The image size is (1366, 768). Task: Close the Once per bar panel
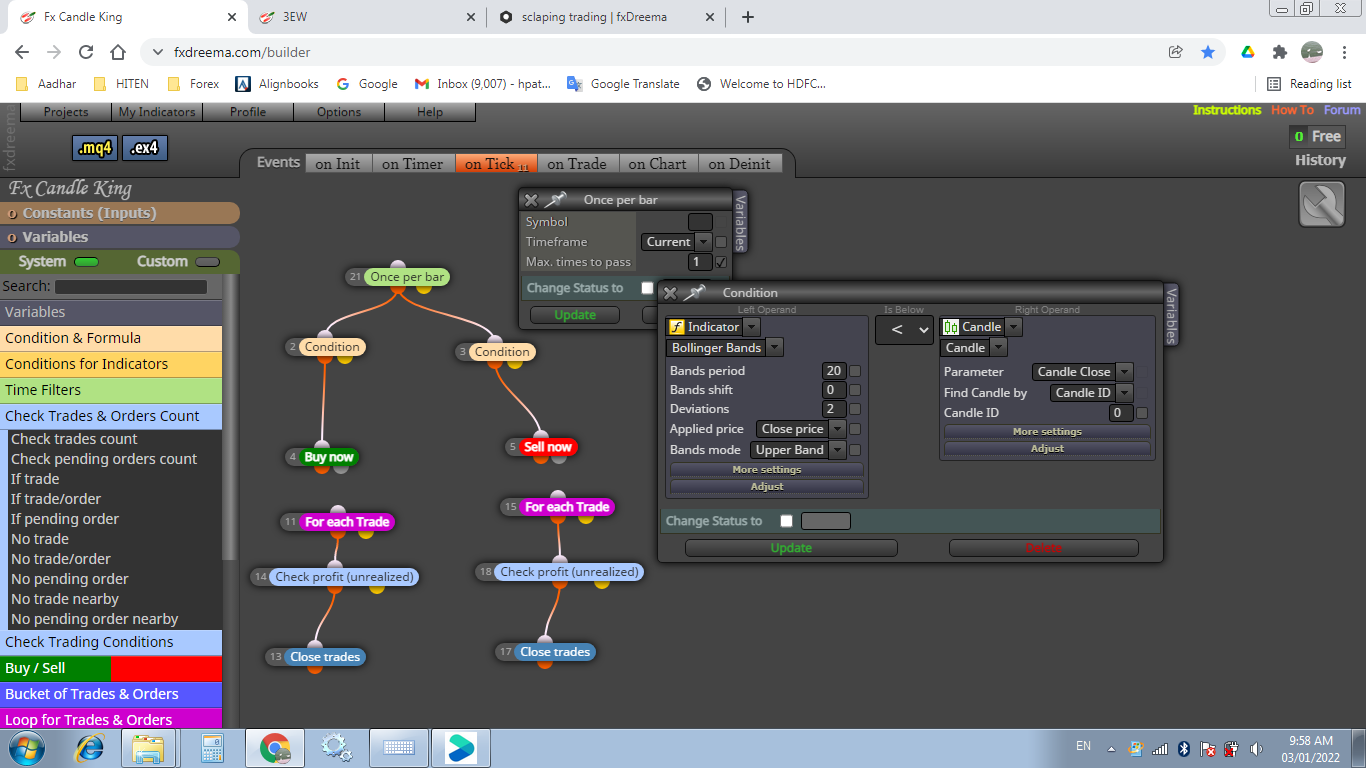coord(531,200)
